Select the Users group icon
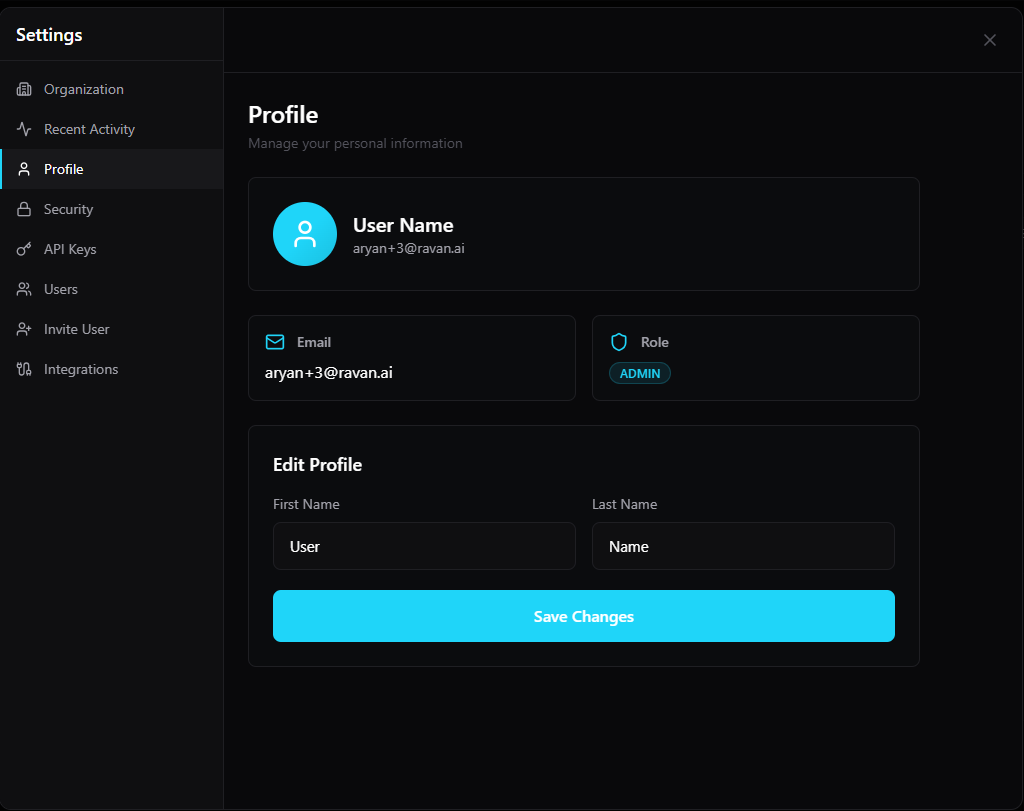This screenshot has width=1024, height=811. coord(23,289)
